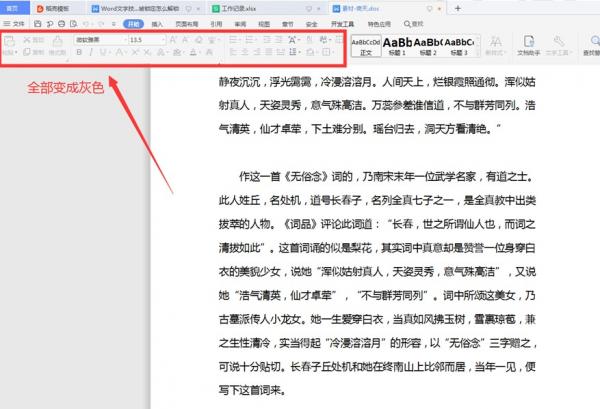Click the Decrease Indent icon
Image resolution: width=600 pixels, height=409 pixels.
point(267,39)
